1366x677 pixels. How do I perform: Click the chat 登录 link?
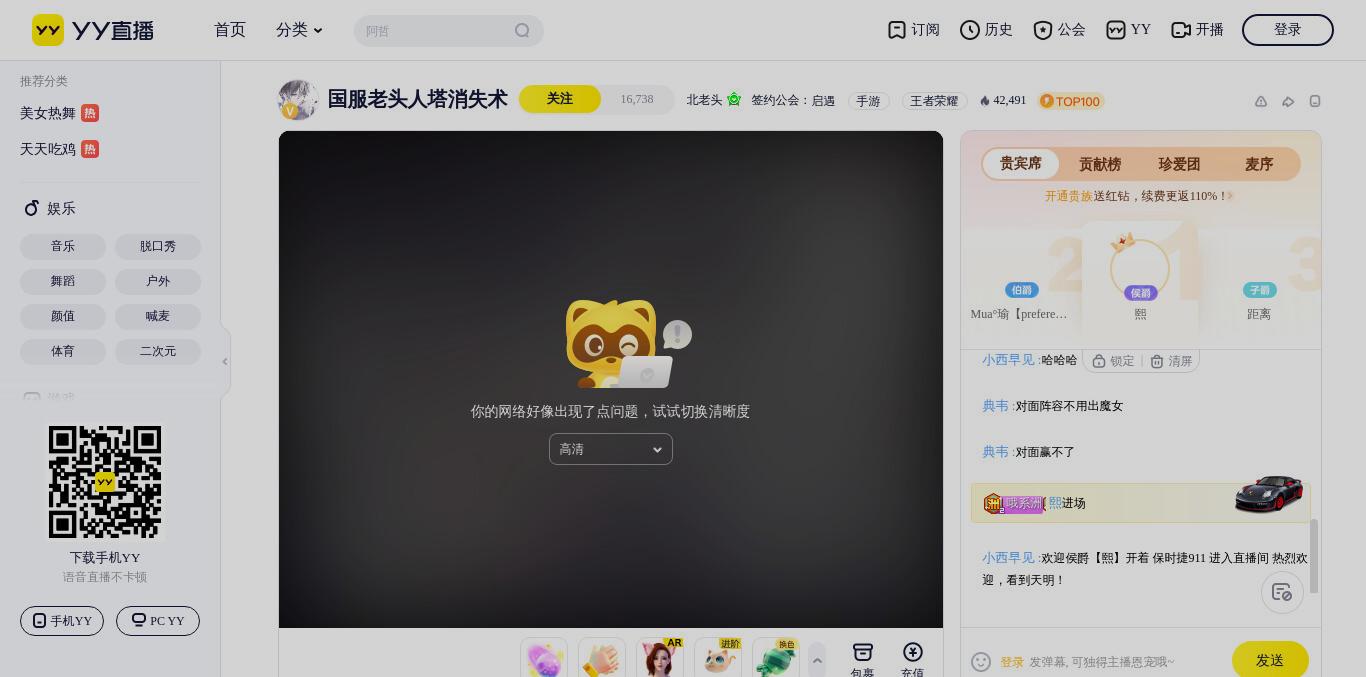click(x=1012, y=662)
